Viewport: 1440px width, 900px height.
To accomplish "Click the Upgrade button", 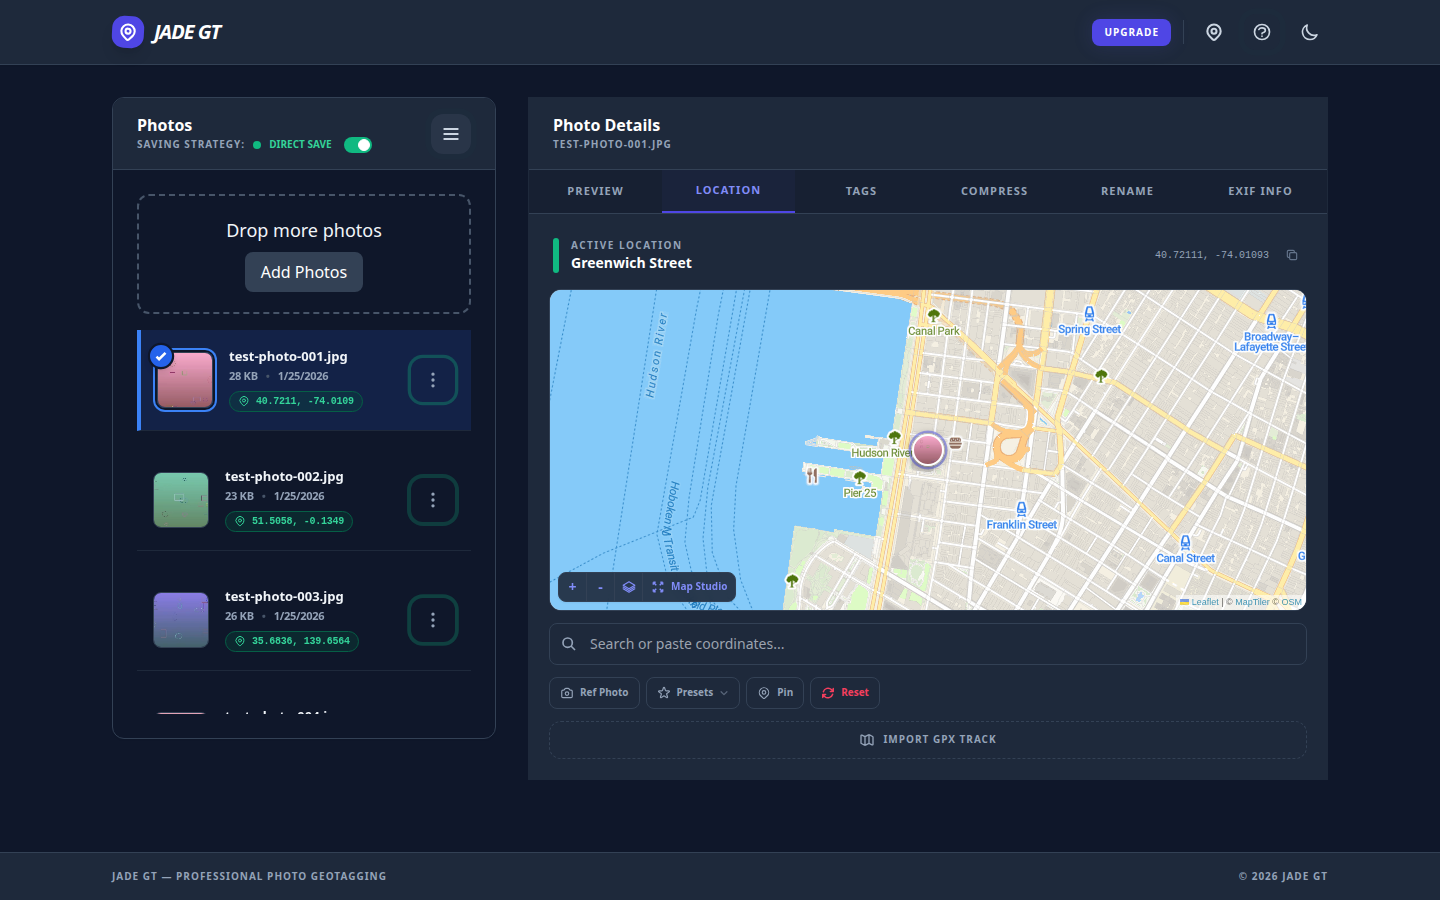I will pos(1131,32).
